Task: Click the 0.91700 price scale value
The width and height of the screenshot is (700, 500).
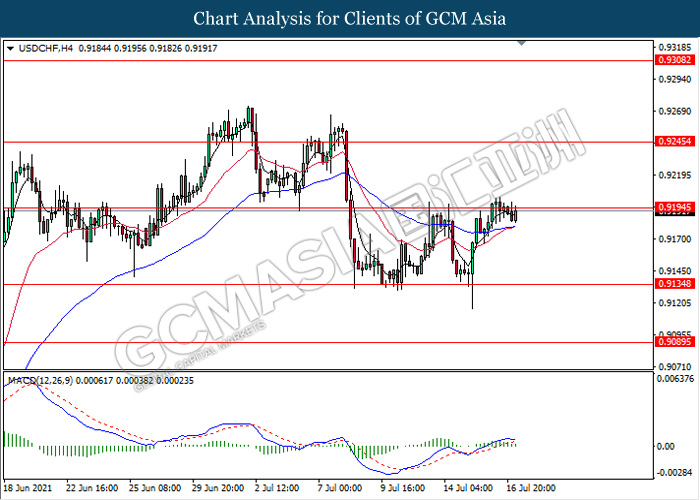Action: click(677, 239)
